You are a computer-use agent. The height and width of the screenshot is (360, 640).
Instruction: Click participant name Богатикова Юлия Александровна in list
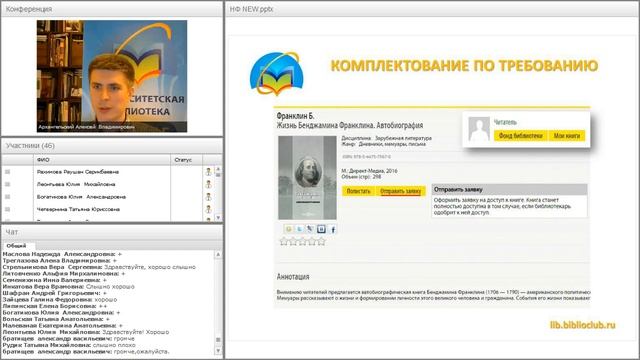(x=81, y=197)
